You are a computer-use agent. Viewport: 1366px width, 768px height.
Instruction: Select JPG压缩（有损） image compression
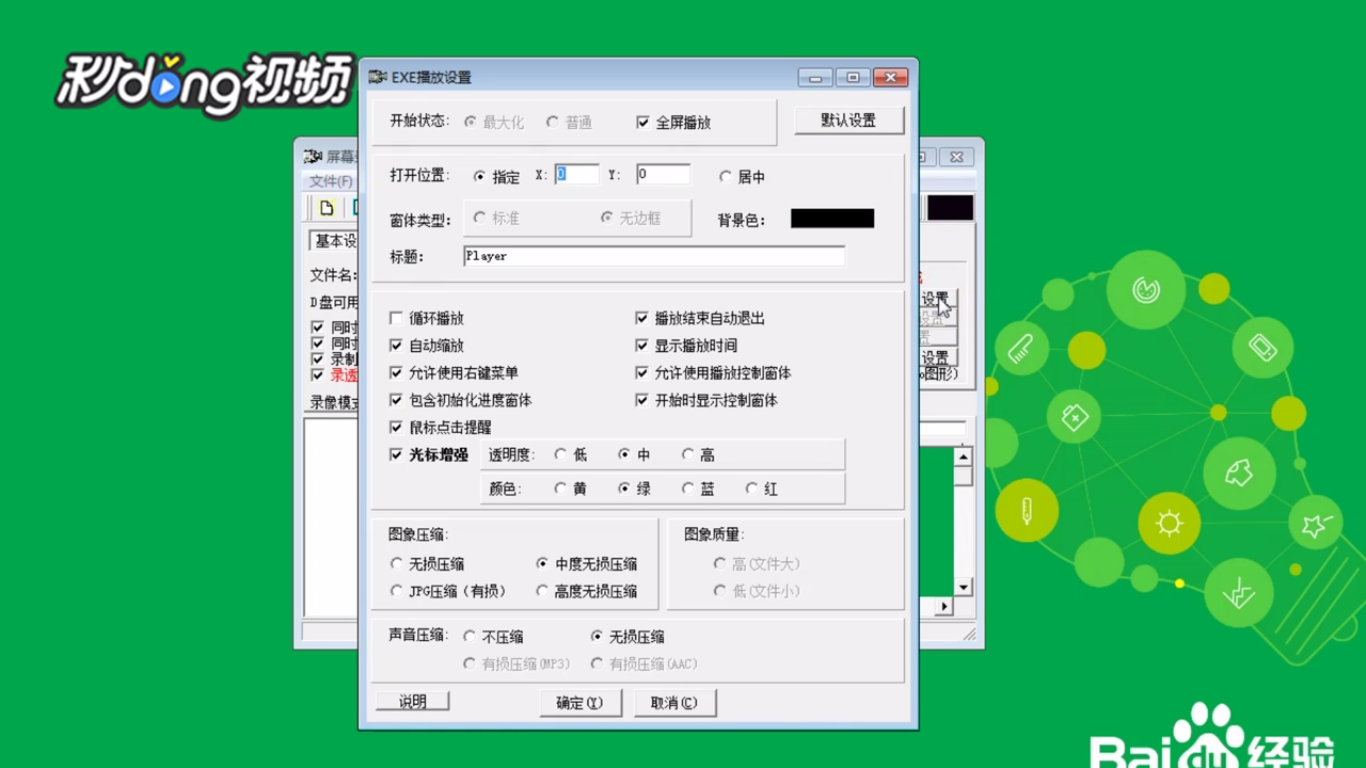(x=397, y=590)
